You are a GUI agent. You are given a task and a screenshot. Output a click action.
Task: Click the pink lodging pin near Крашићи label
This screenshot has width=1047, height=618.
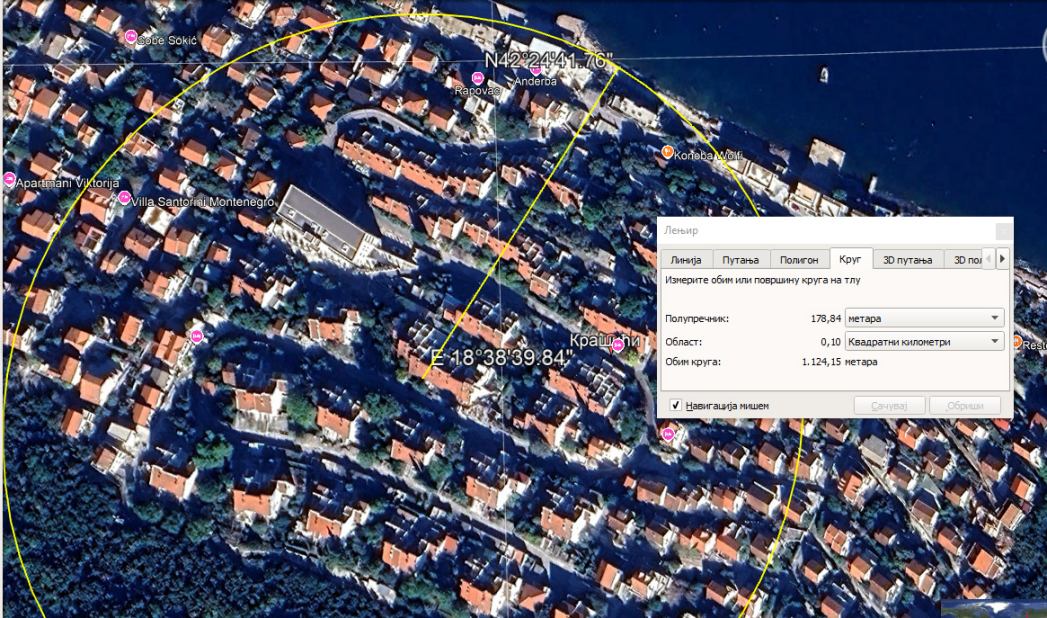pyautogui.click(x=618, y=345)
